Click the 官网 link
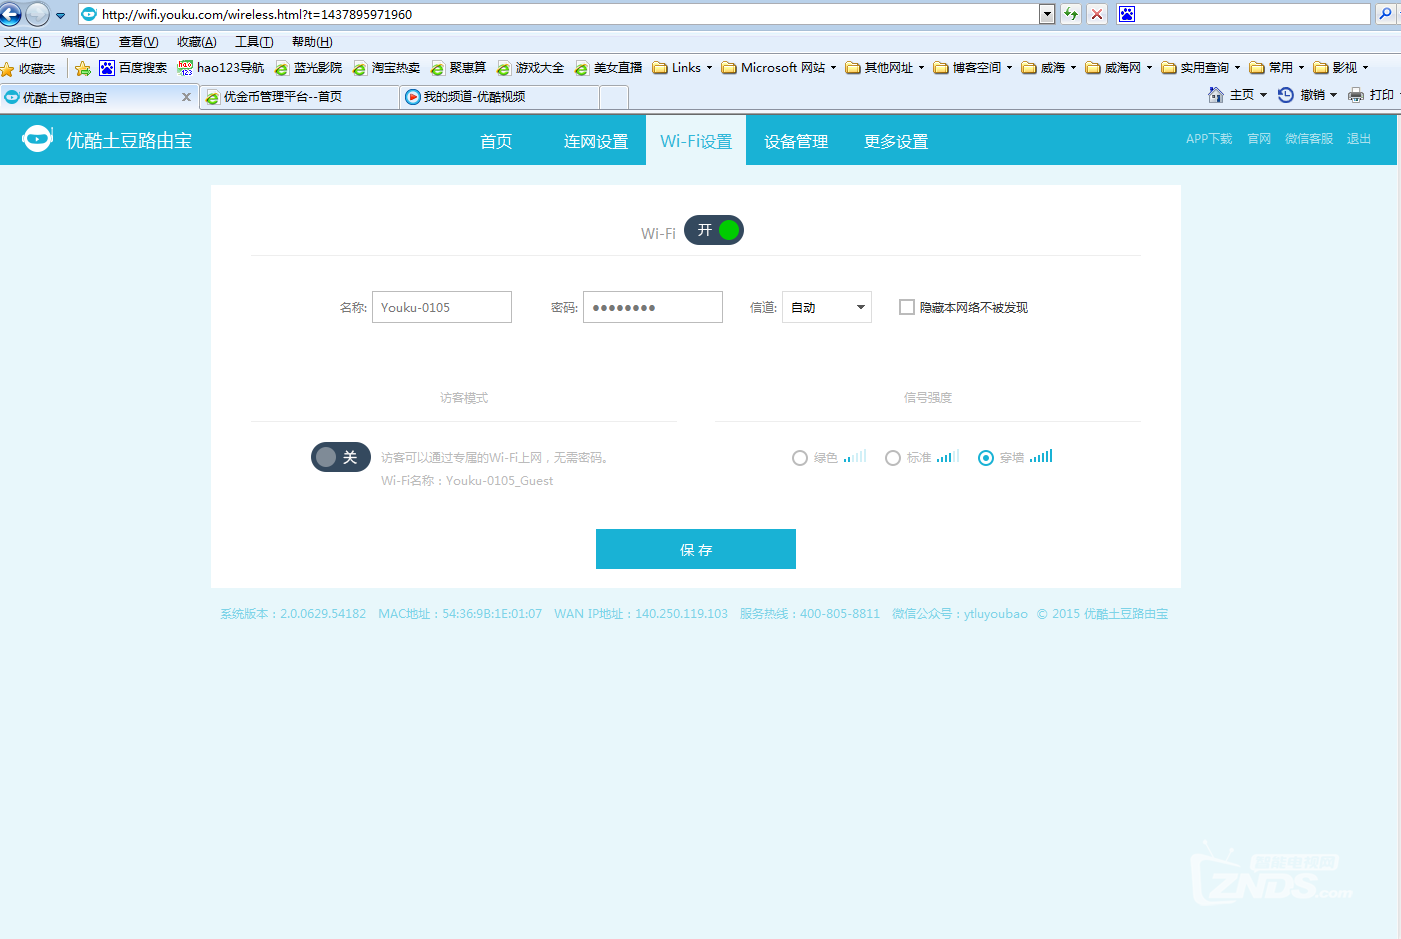 (1259, 139)
